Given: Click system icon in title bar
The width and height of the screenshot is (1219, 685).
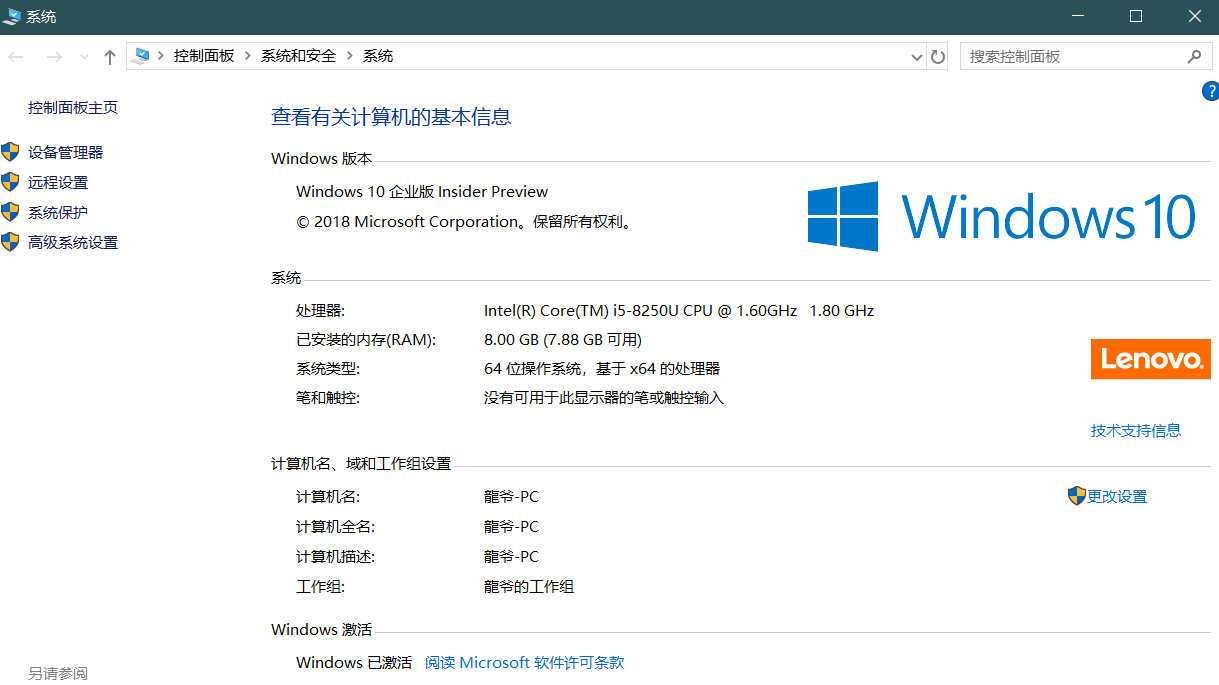Looking at the screenshot, I should point(12,16).
